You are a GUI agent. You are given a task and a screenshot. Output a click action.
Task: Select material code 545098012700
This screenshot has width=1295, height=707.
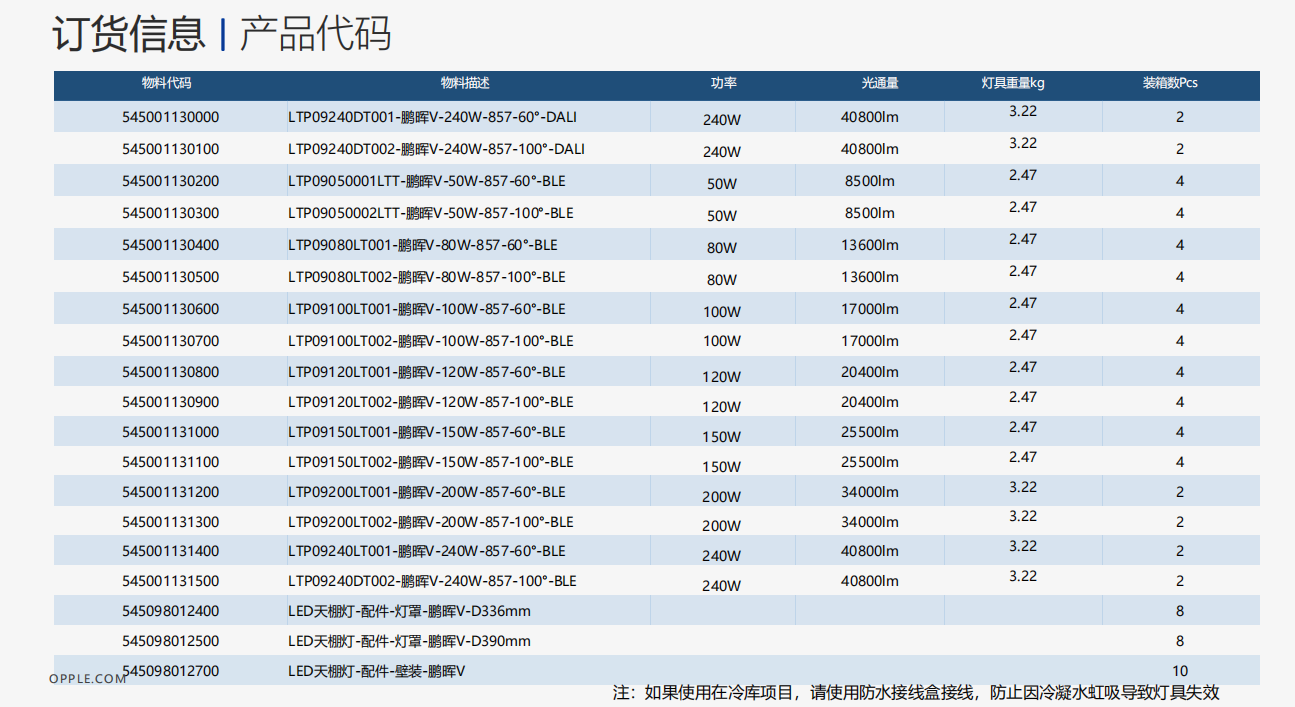170,671
